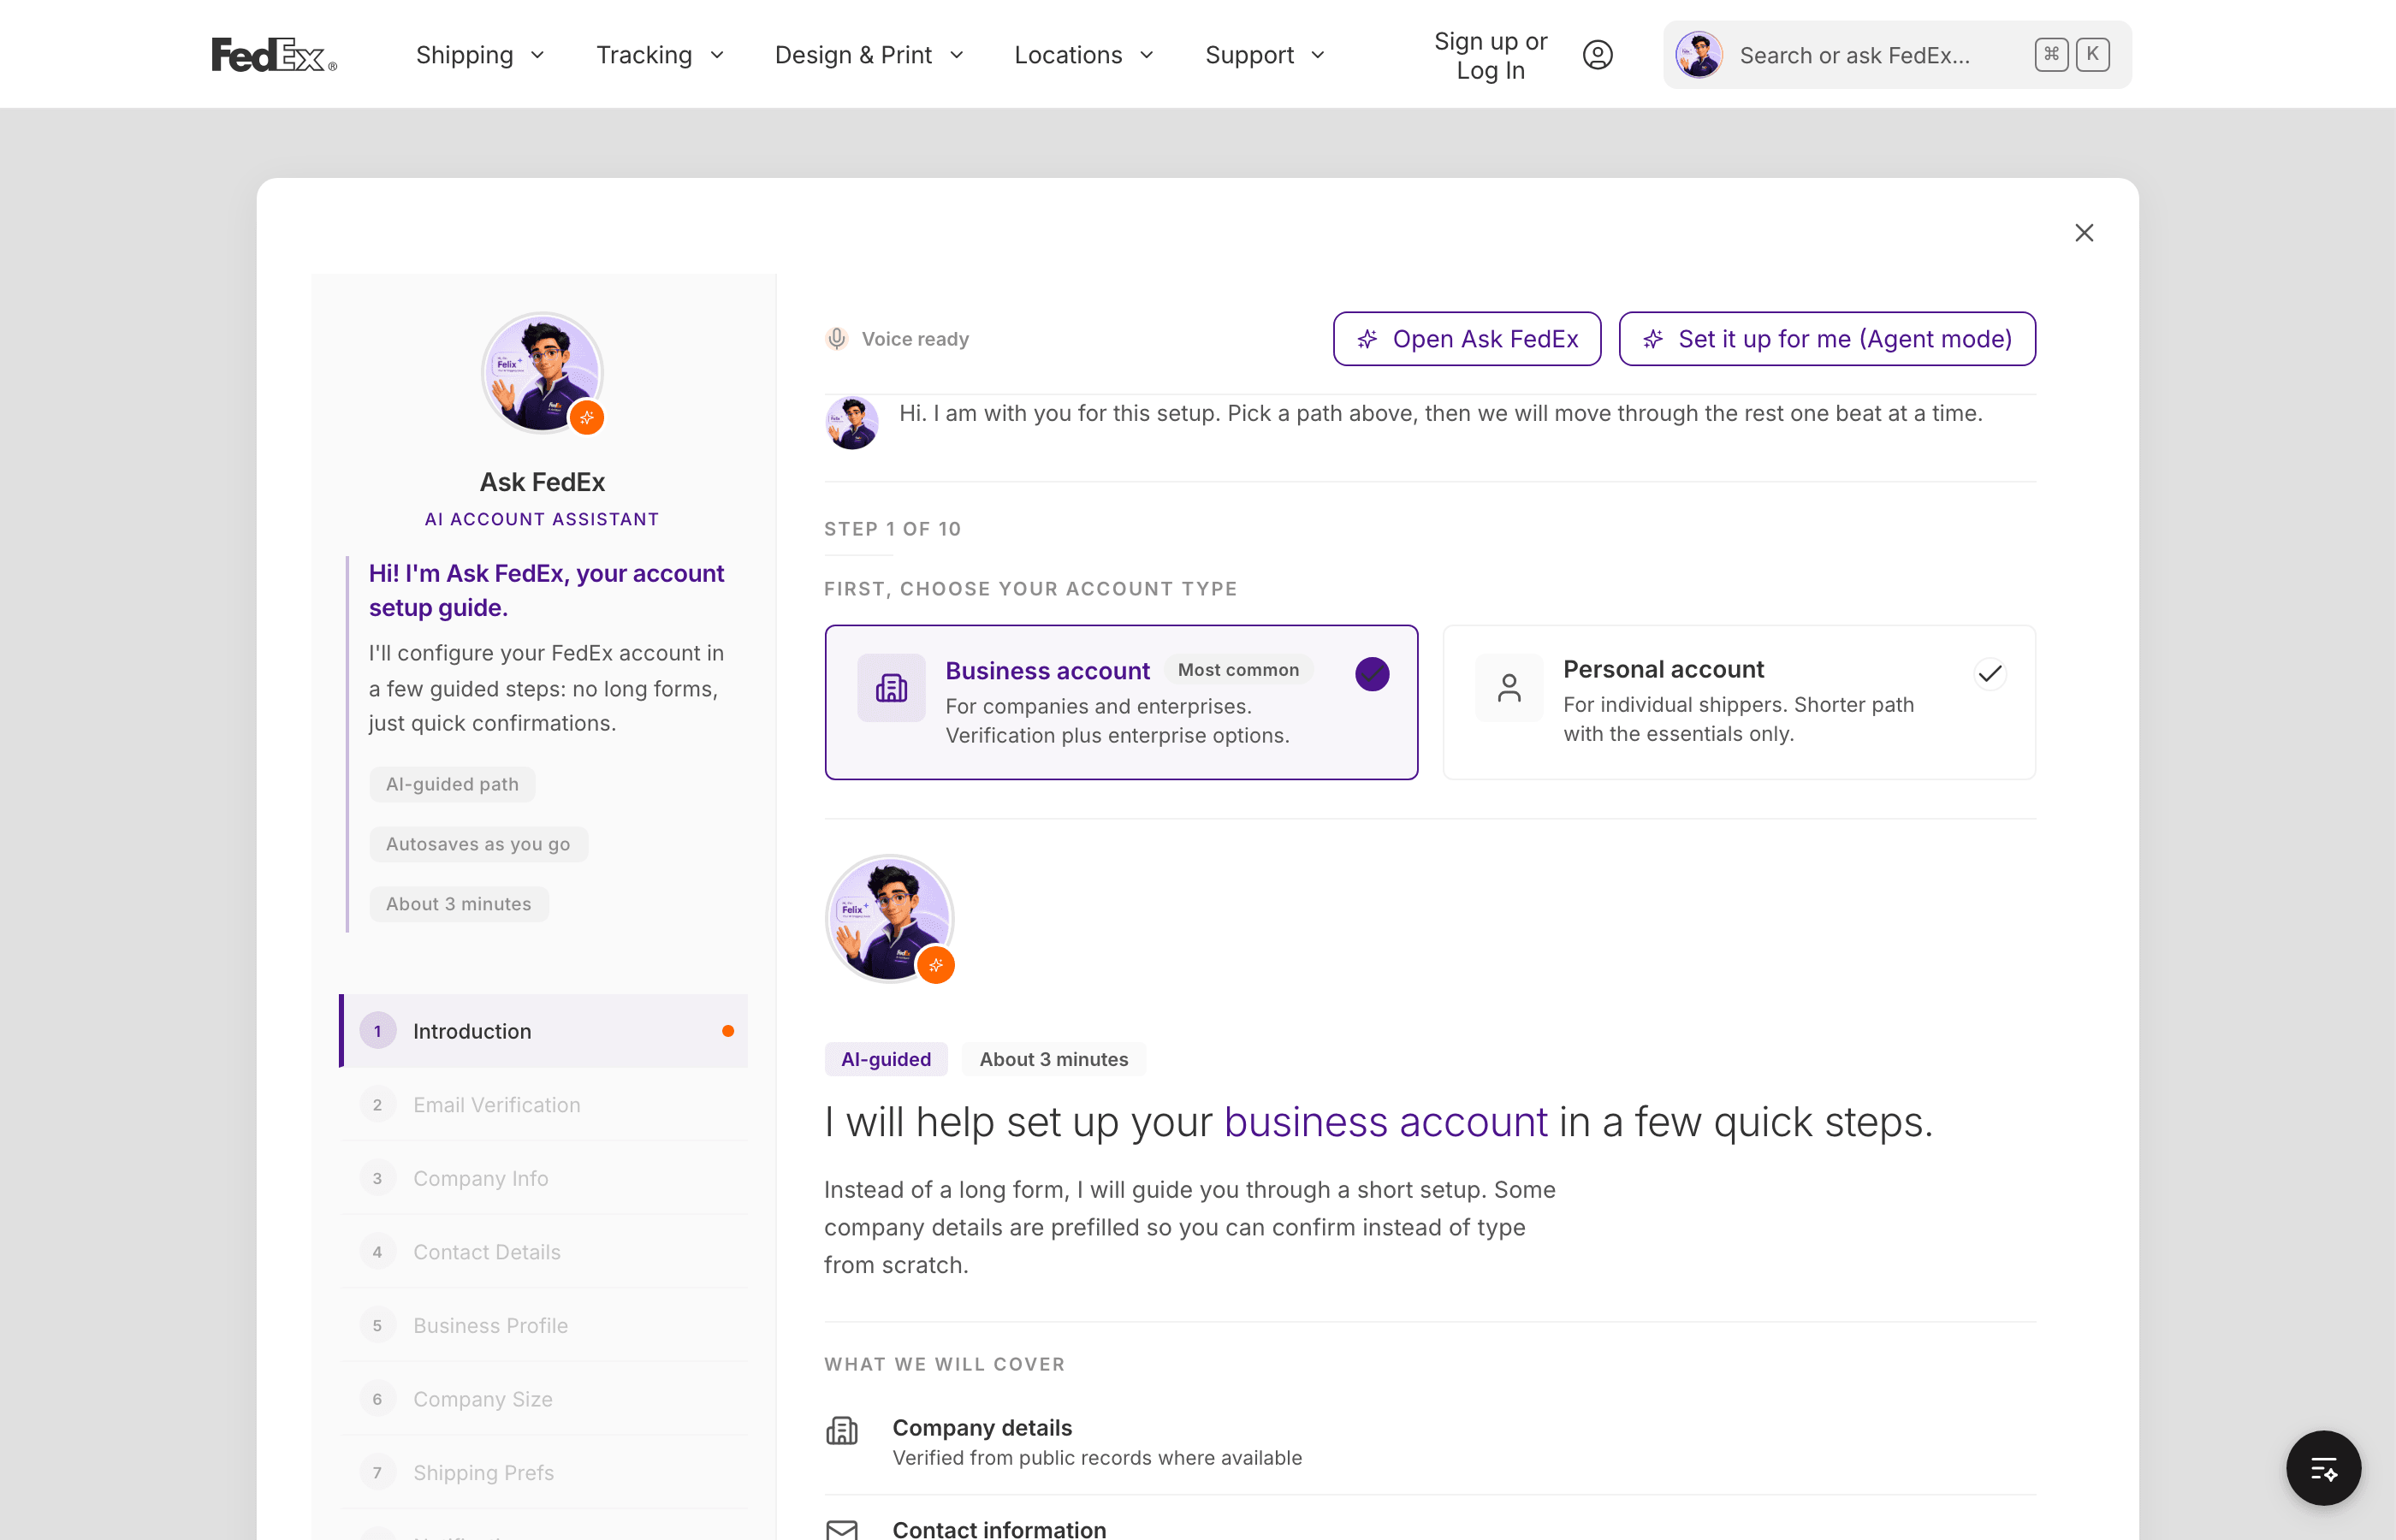This screenshot has width=2396, height=1540.
Task: Select Company Info step in sidebar
Action: coord(544,1178)
